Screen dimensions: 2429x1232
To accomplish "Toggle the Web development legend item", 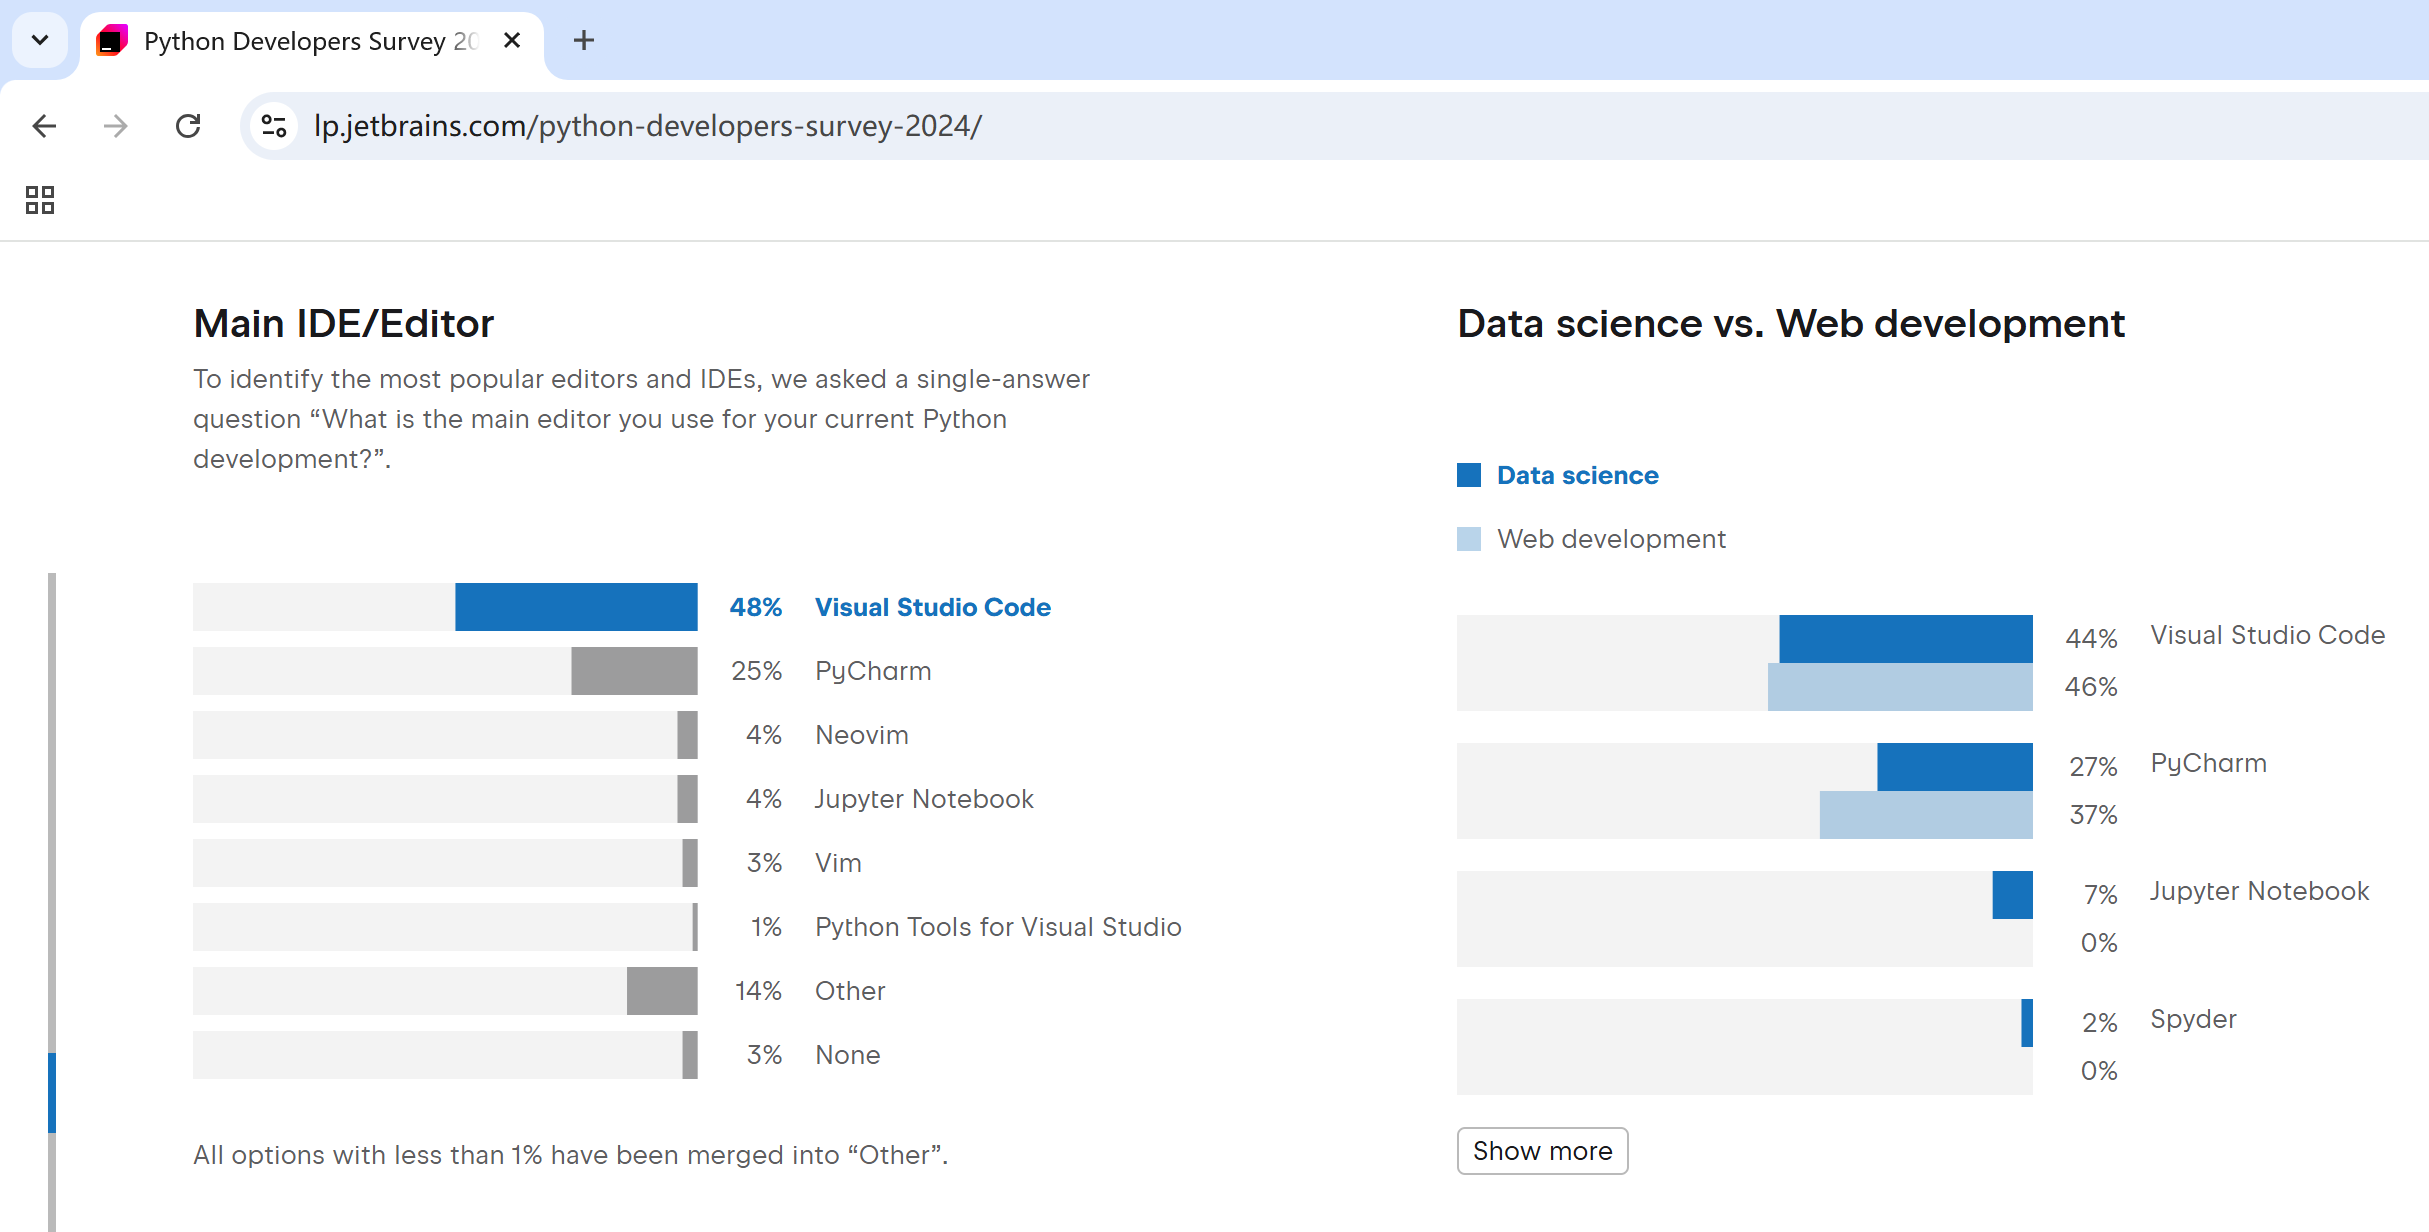I will (1611, 539).
